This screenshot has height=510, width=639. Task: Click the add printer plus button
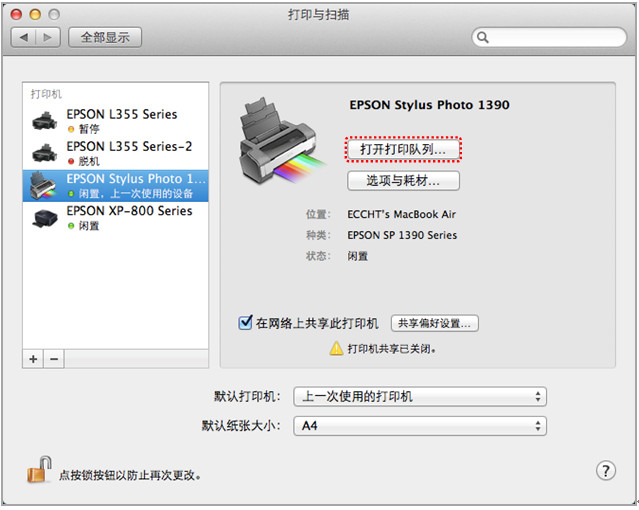[x=33, y=359]
